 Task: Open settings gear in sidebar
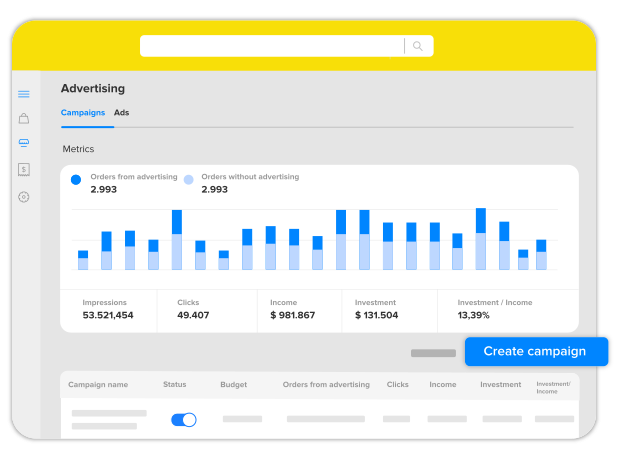point(24,197)
